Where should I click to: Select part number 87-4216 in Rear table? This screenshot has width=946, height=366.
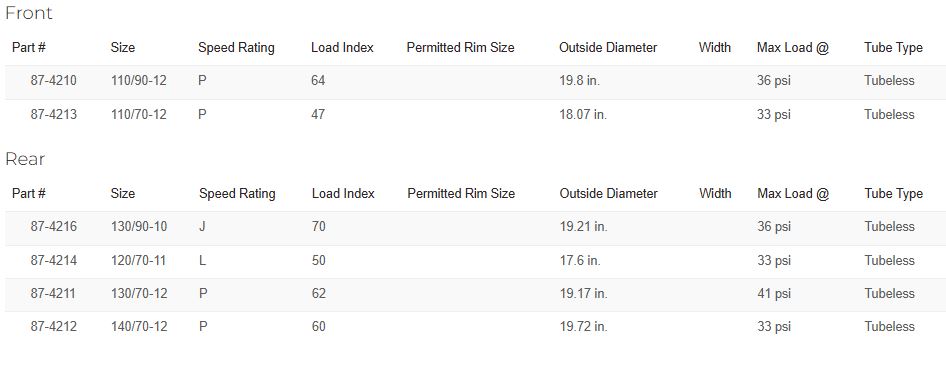pos(54,227)
